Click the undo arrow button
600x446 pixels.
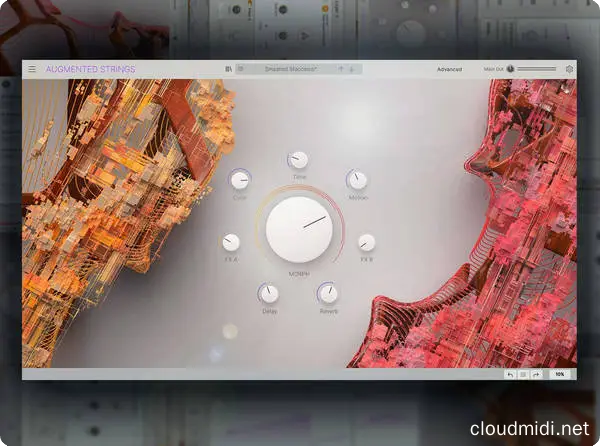(x=510, y=373)
